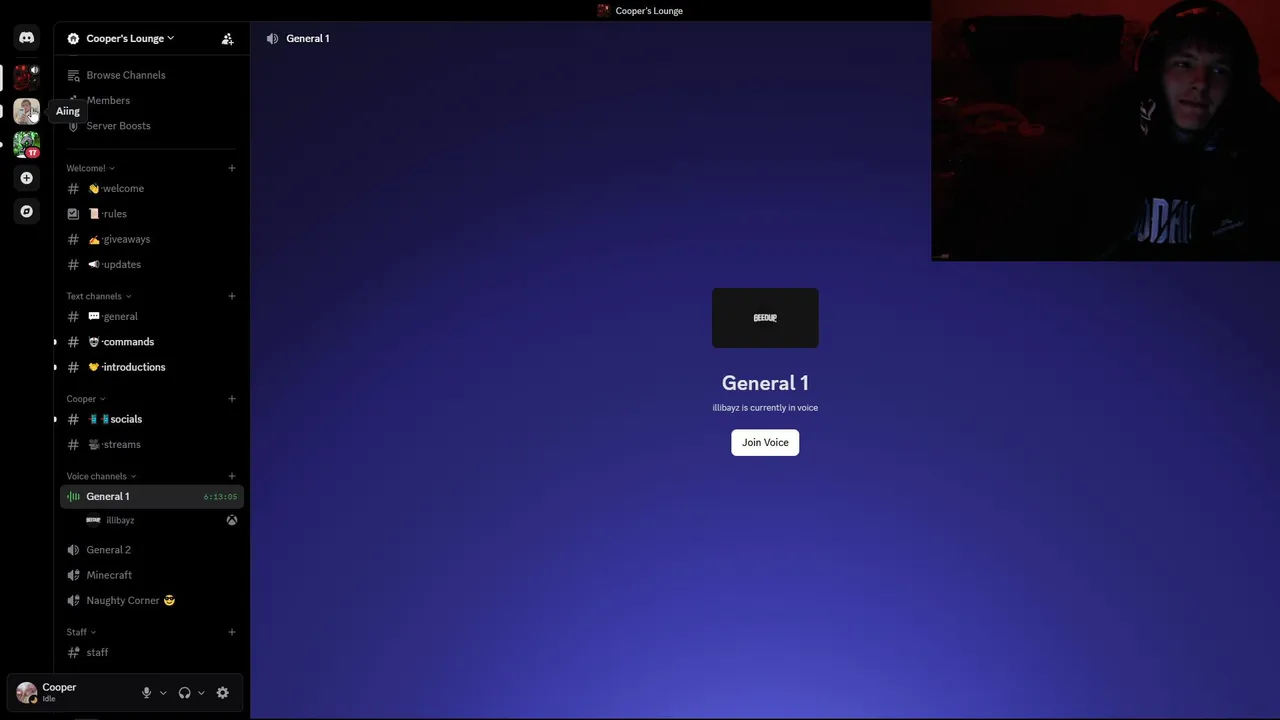Screen dimensions: 1280x720
Task: Click the General 1 elapsed timer 6:13:05
Action: pos(220,497)
